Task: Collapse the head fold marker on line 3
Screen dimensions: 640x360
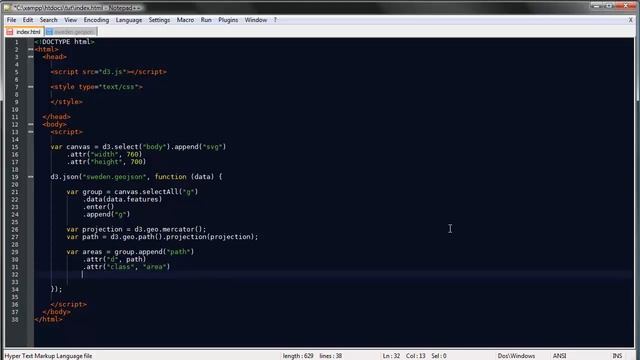Action: [31, 57]
